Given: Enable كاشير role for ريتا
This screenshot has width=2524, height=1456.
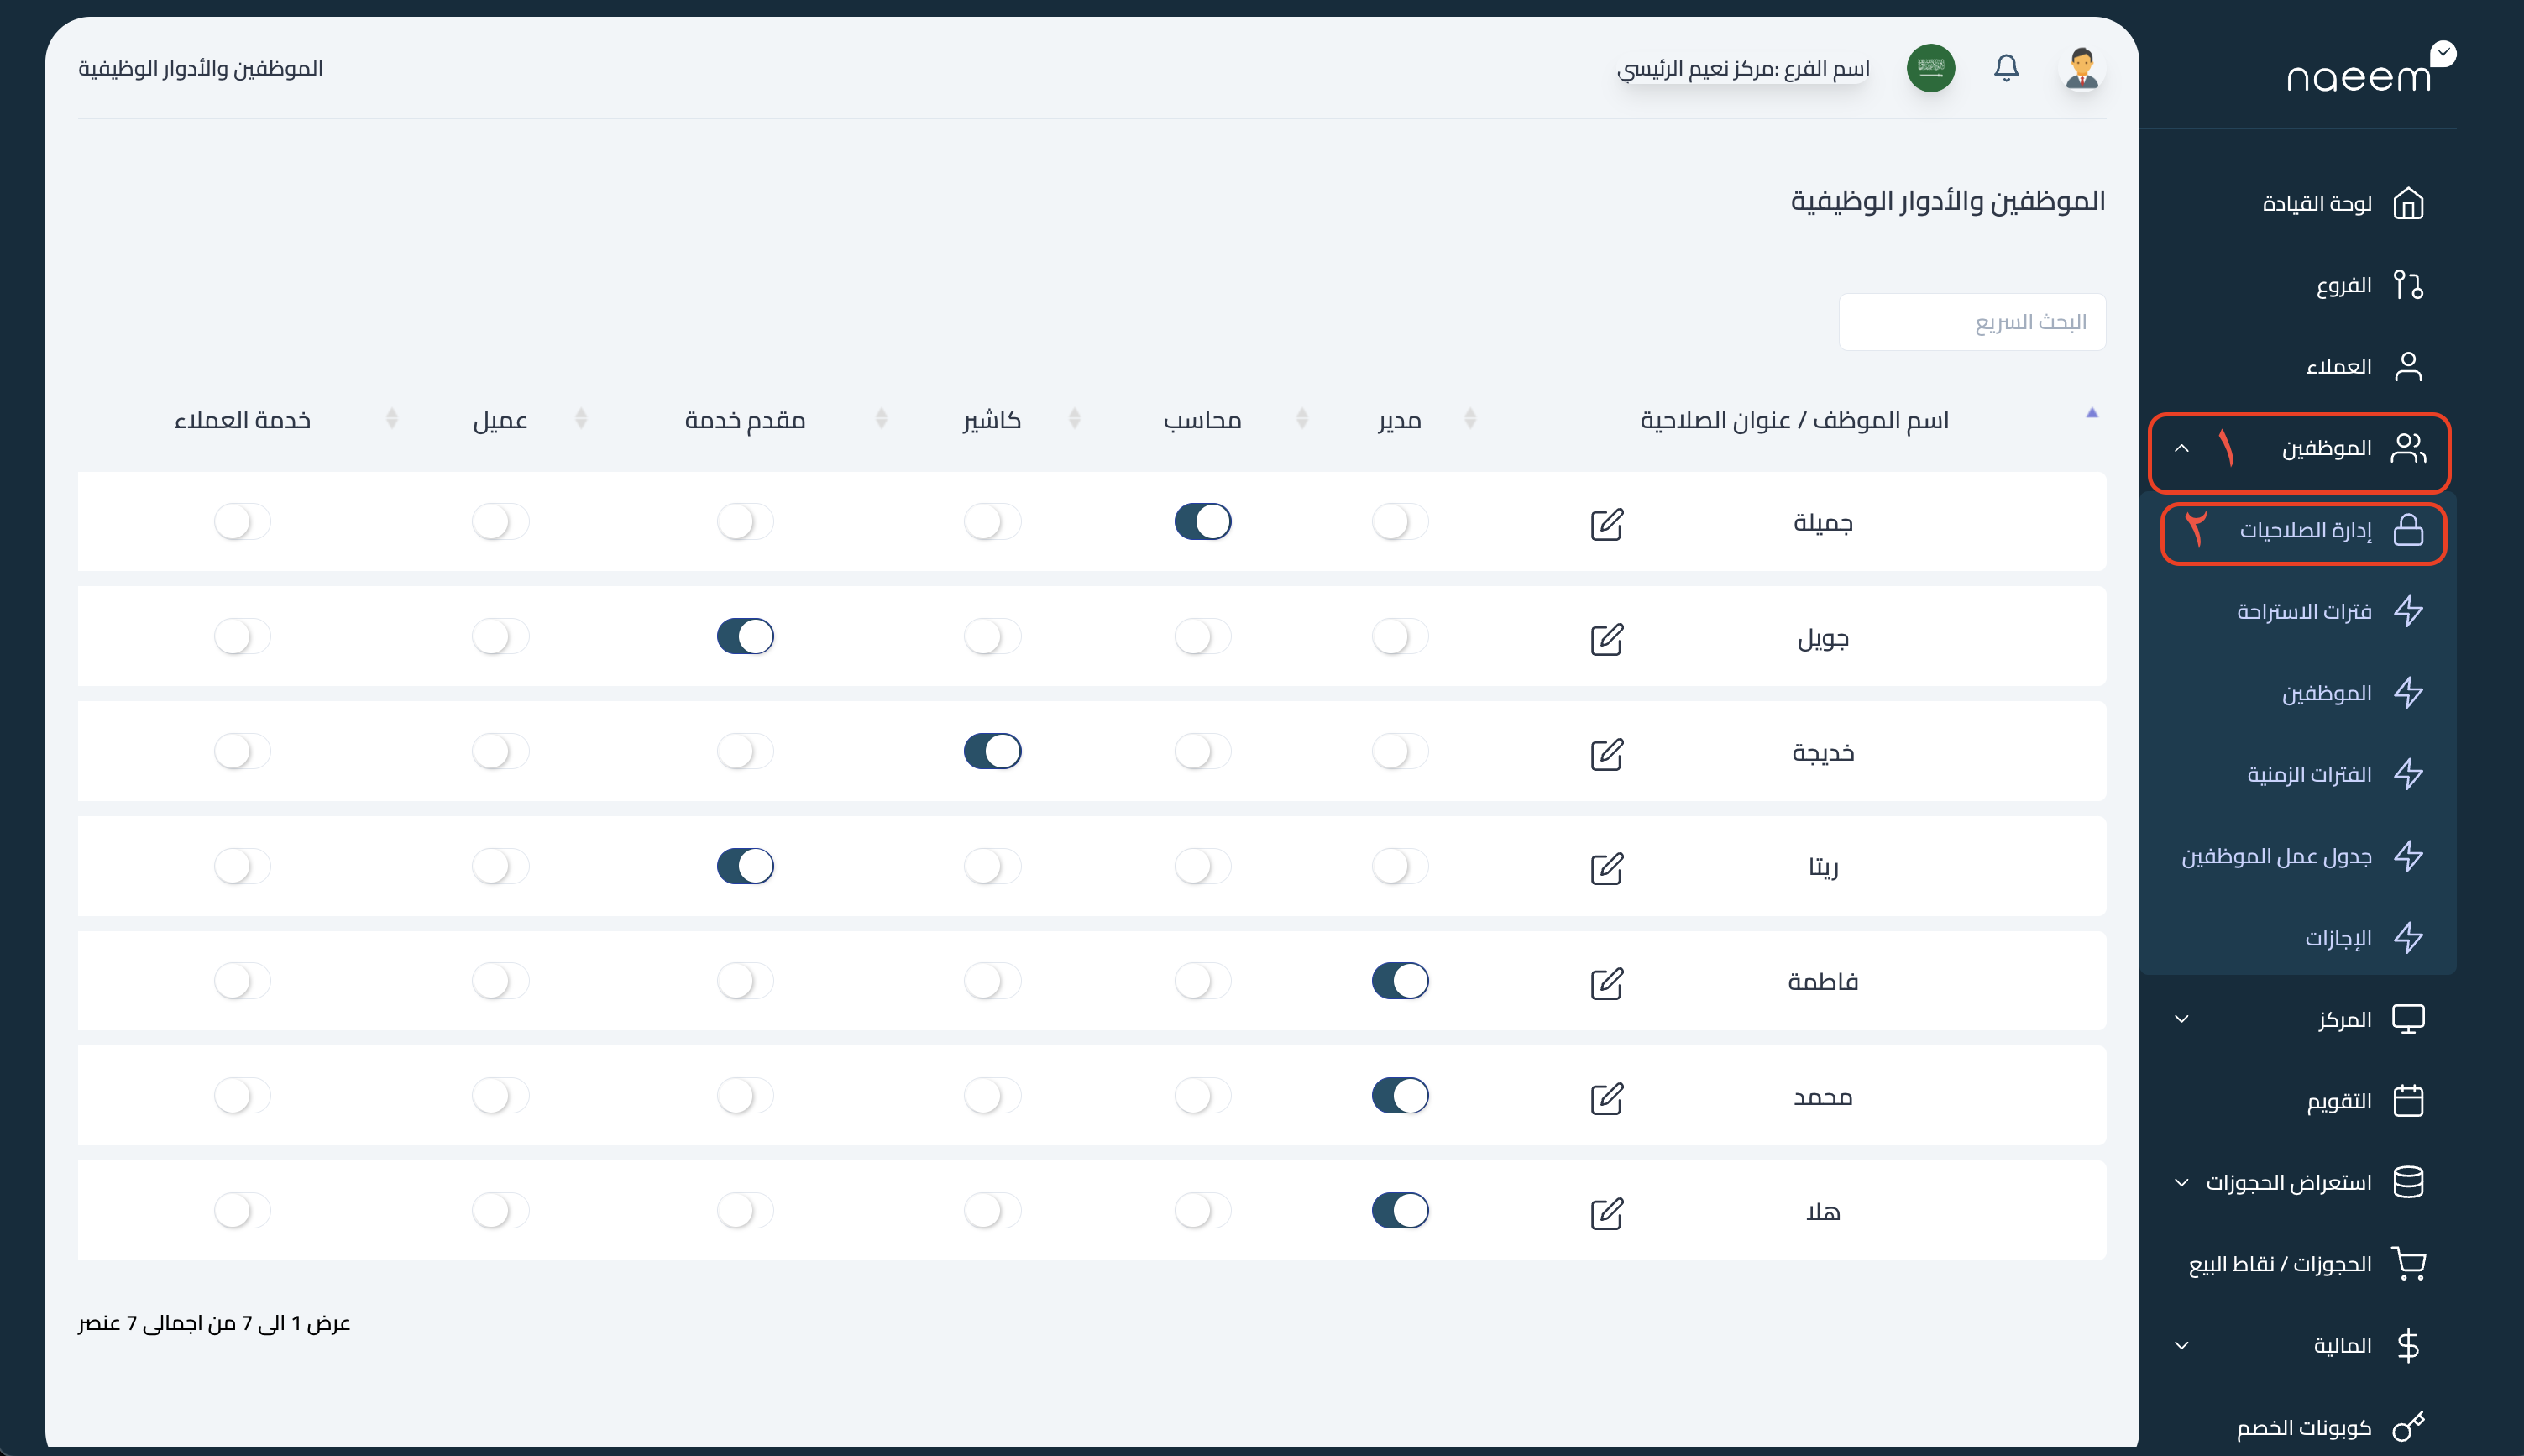Looking at the screenshot, I should pyautogui.click(x=993, y=866).
